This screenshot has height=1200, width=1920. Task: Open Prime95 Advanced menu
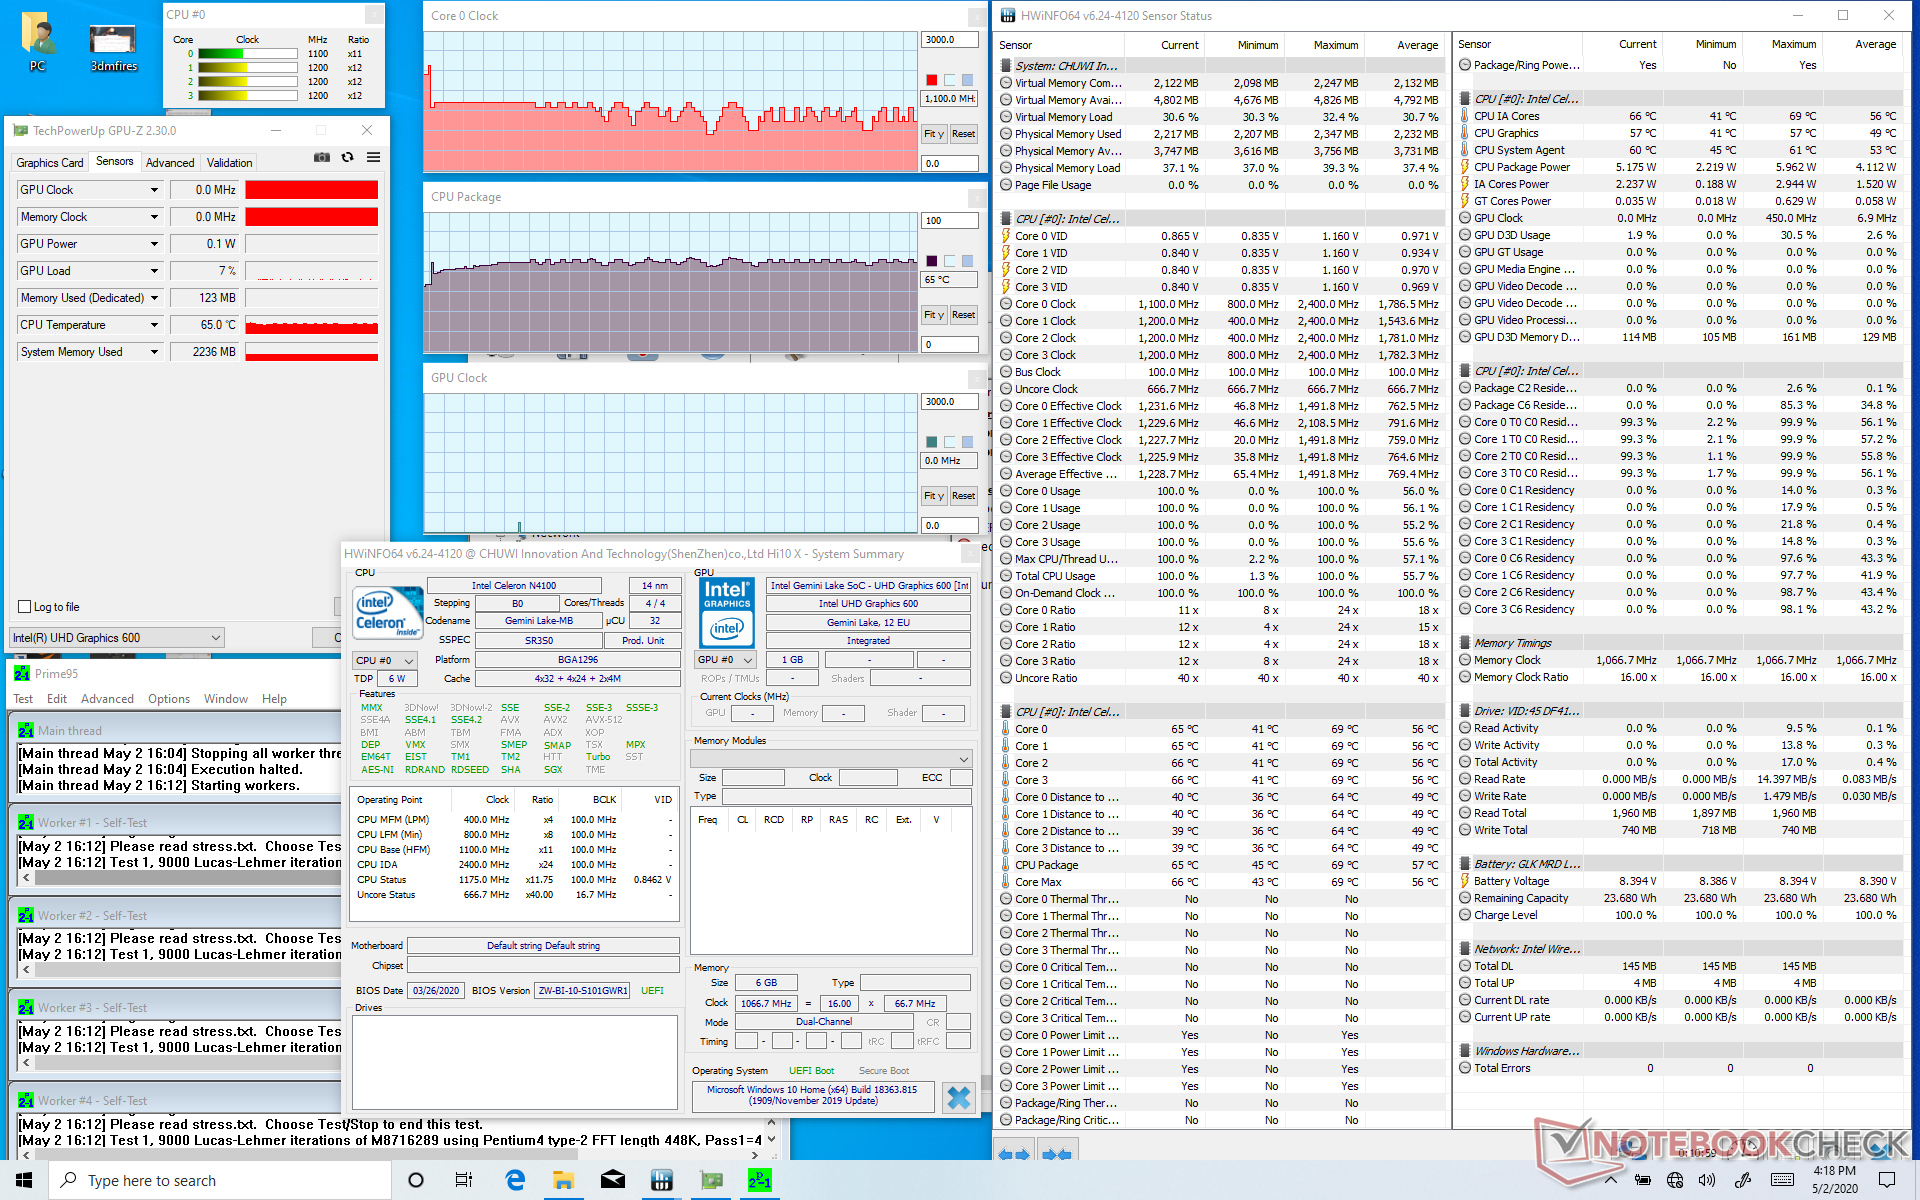107,699
